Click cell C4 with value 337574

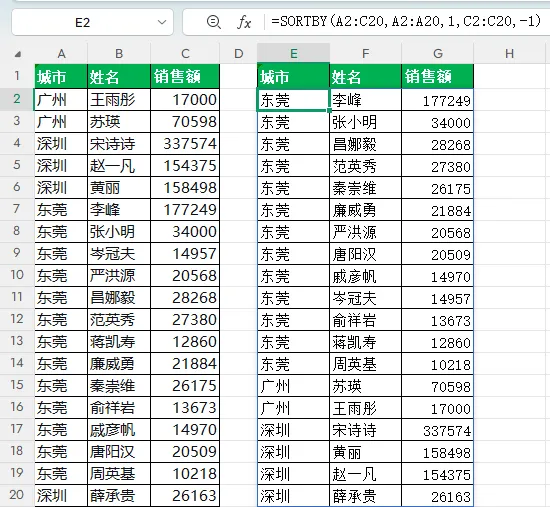(x=185, y=144)
